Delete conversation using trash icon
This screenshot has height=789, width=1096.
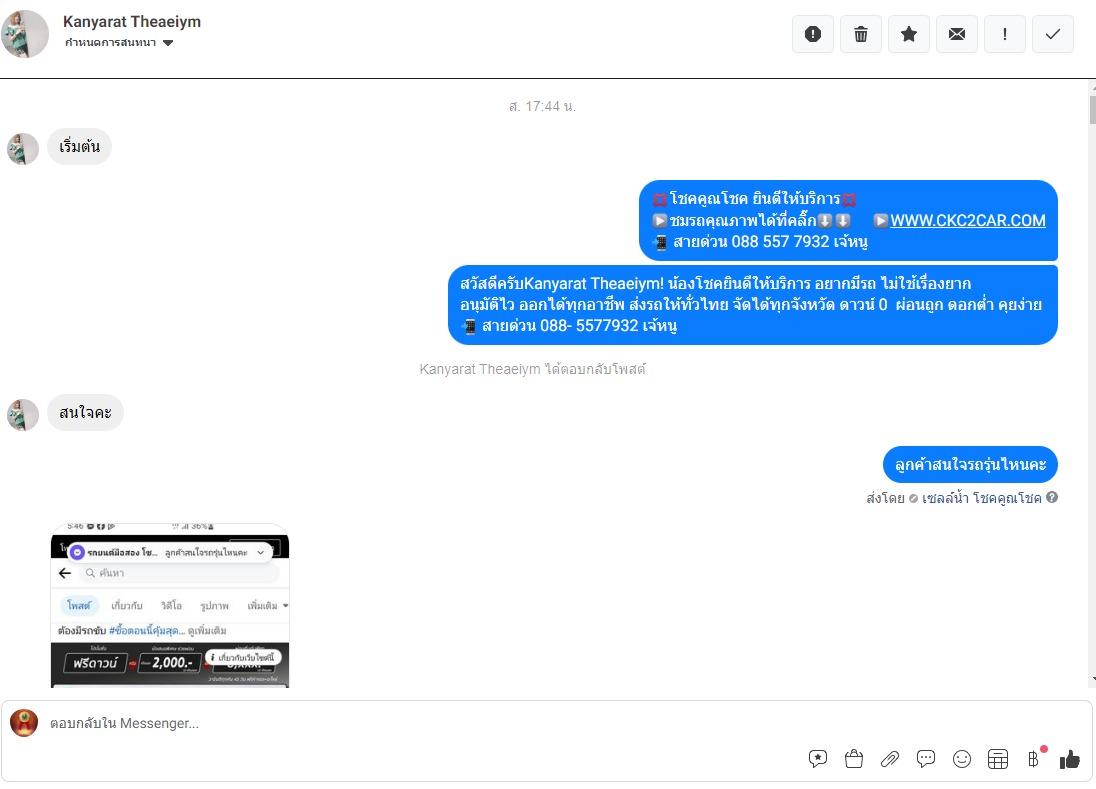(860, 34)
